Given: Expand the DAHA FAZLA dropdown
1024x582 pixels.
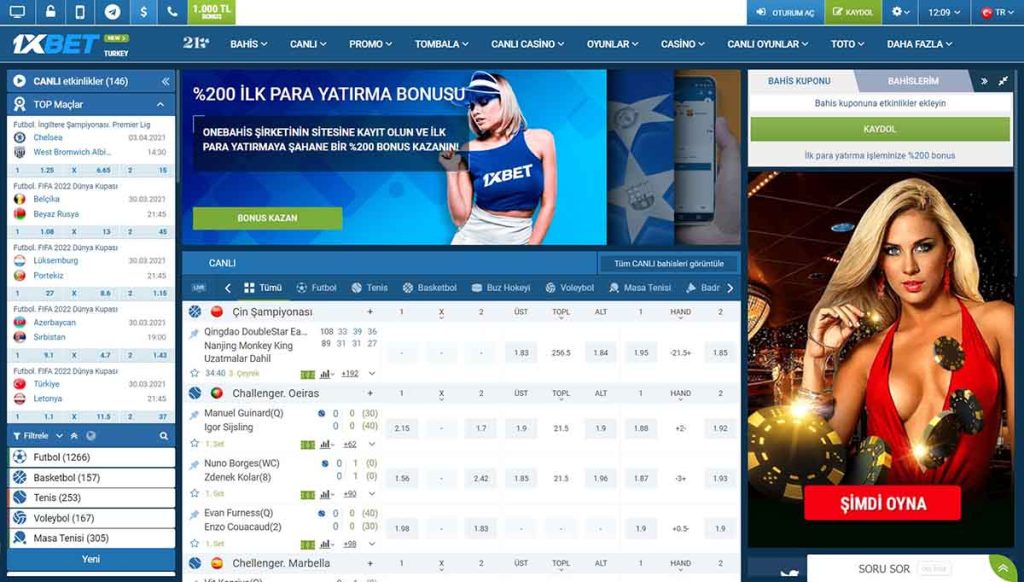Looking at the screenshot, I should (920, 44).
